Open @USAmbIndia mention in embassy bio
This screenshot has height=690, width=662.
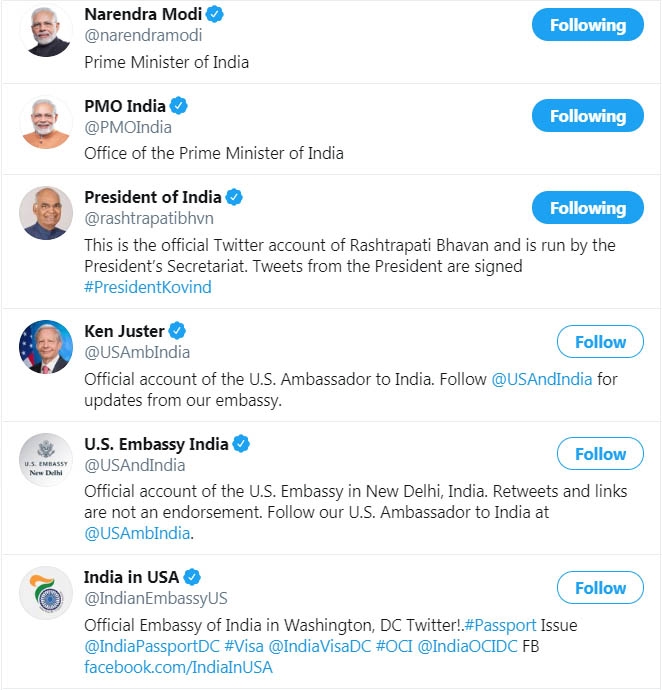pyautogui.click(x=137, y=533)
